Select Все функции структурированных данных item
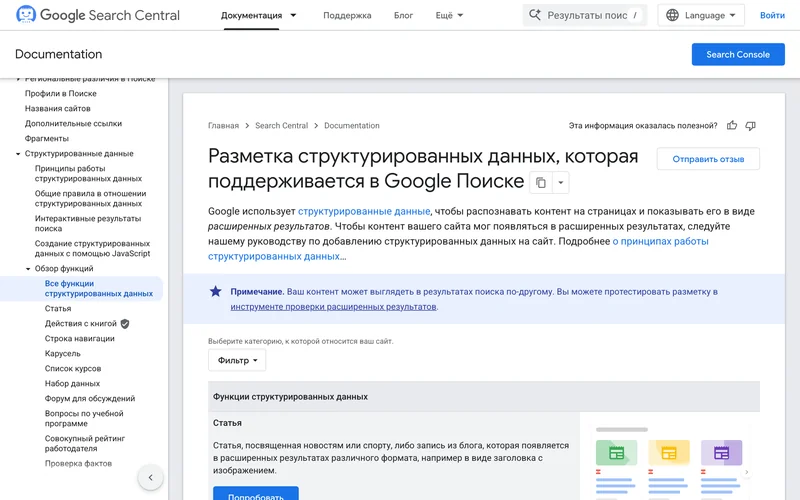The width and height of the screenshot is (800, 500). click(x=98, y=288)
